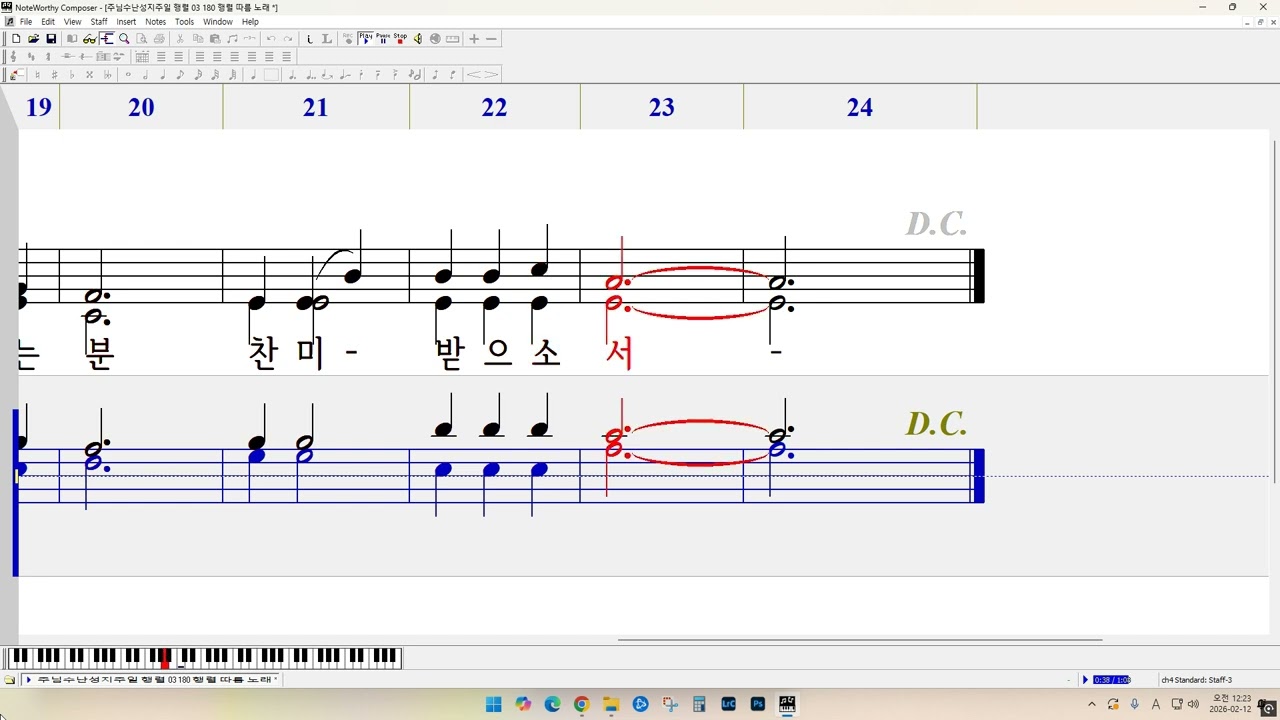Open print preview from the toolbar

142,39
